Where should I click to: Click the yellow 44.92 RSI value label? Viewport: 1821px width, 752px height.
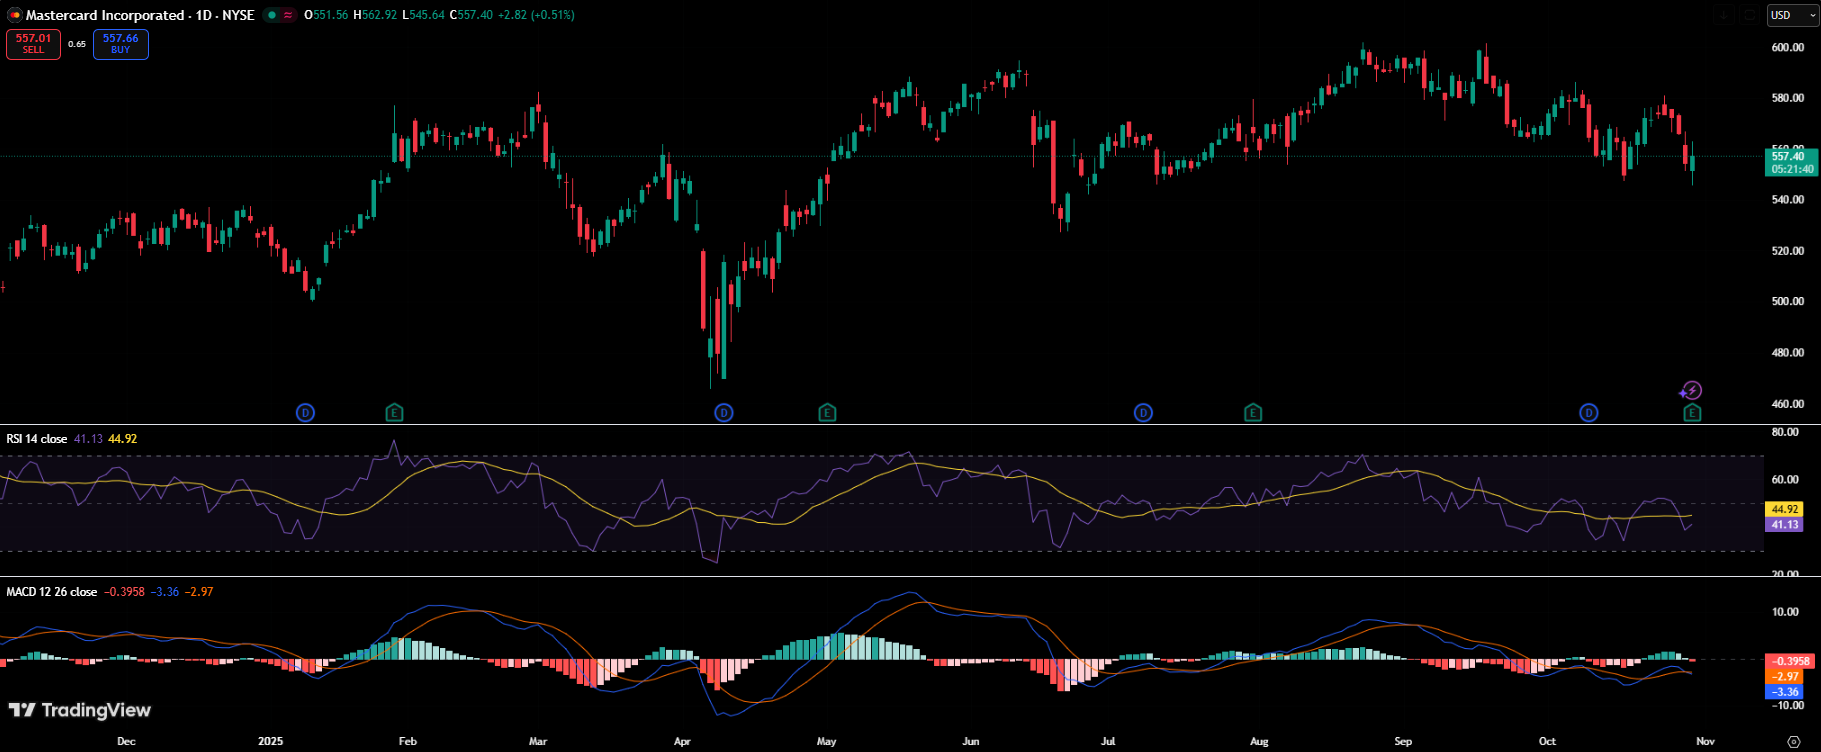(x=1785, y=509)
